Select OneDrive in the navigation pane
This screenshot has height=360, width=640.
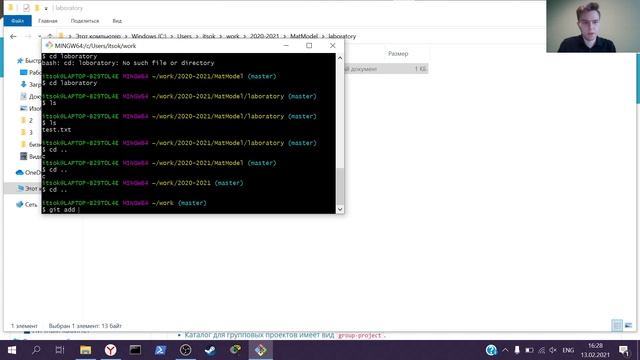(x=28, y=173)
